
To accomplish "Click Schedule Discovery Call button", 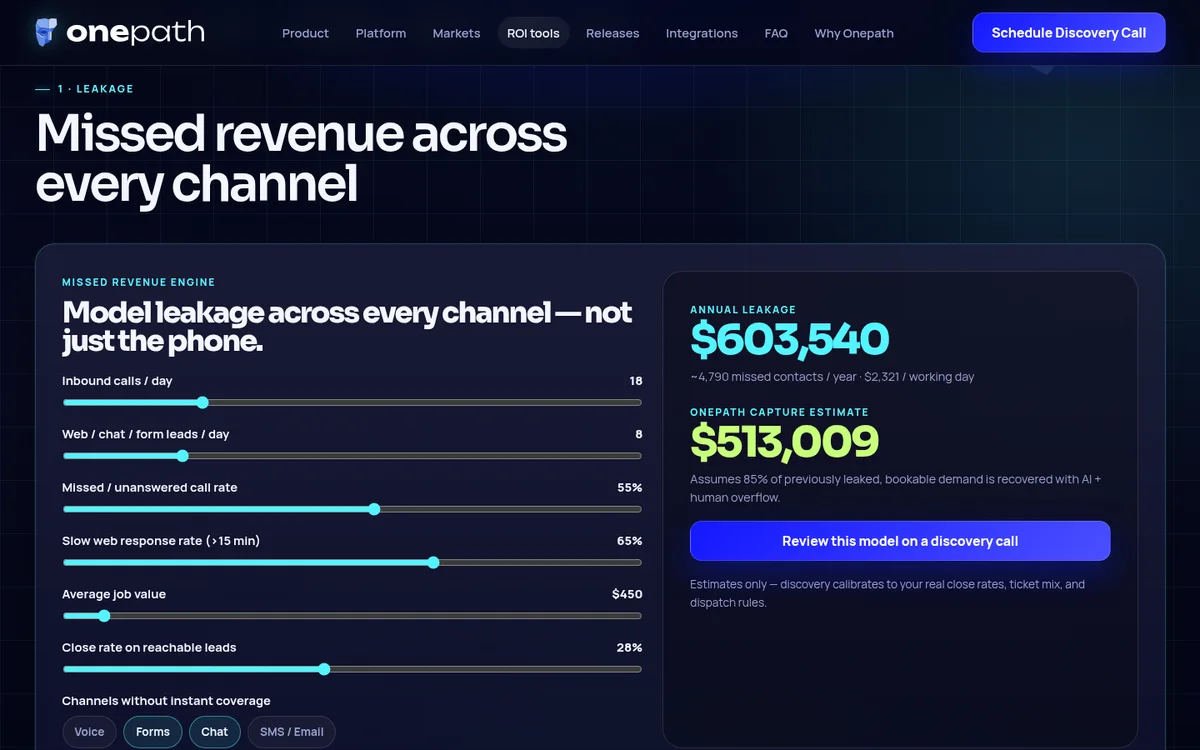I will pos(1069,33).
